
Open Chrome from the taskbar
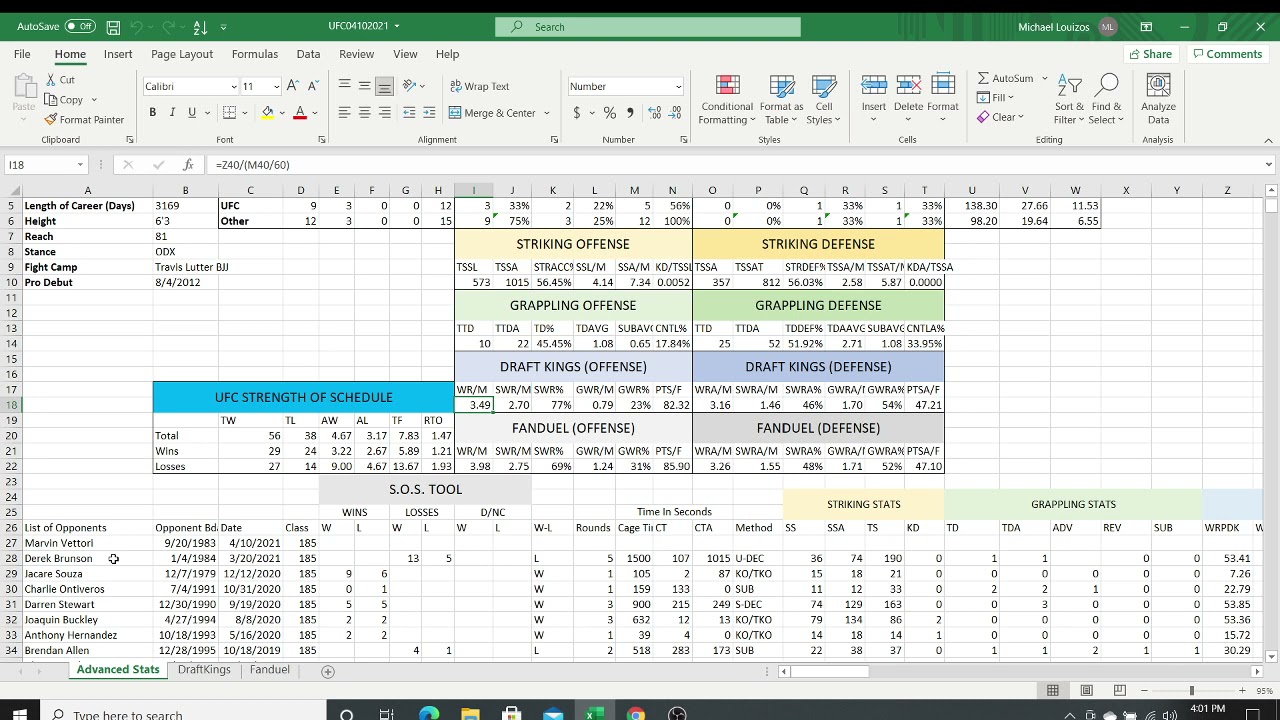[636, 714]
